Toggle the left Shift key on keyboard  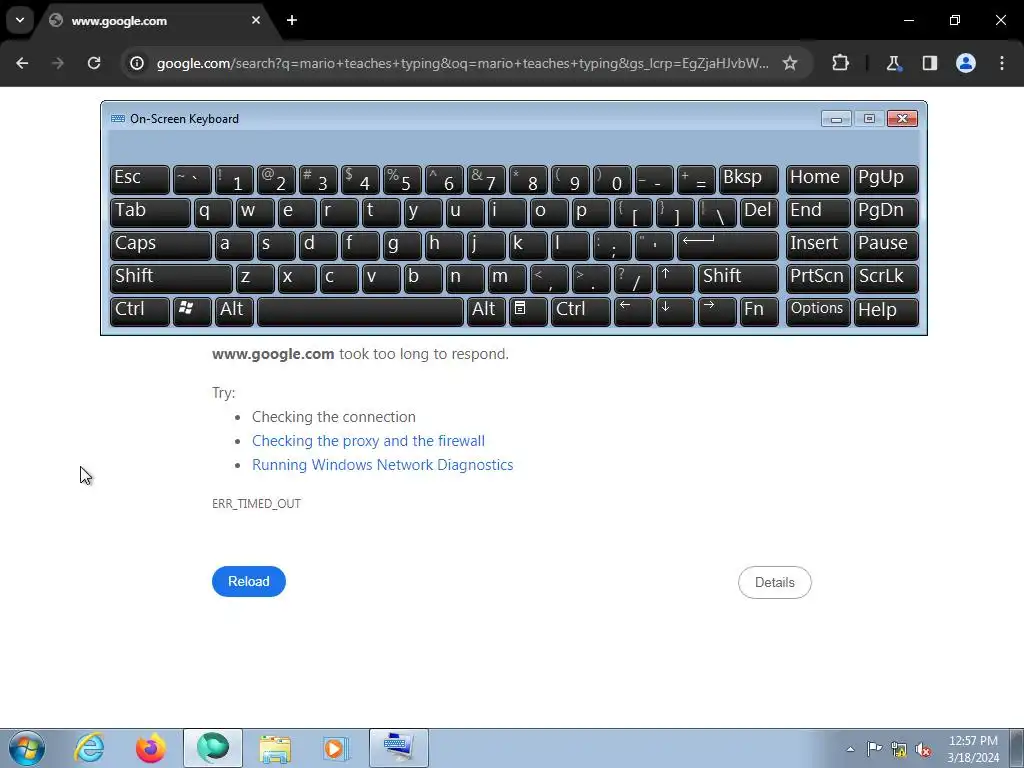click(171, 278)
